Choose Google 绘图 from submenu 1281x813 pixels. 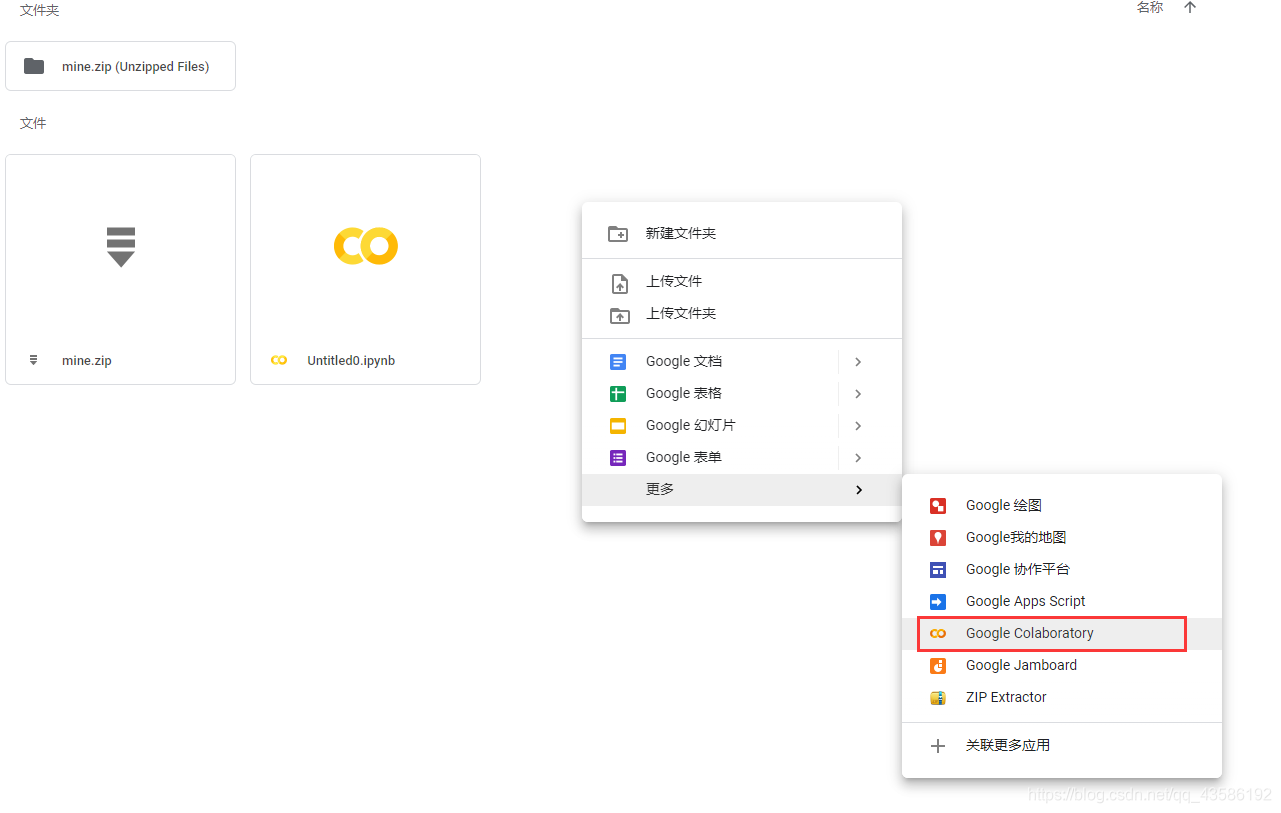pyautogui.click(x=1062, y=506)
